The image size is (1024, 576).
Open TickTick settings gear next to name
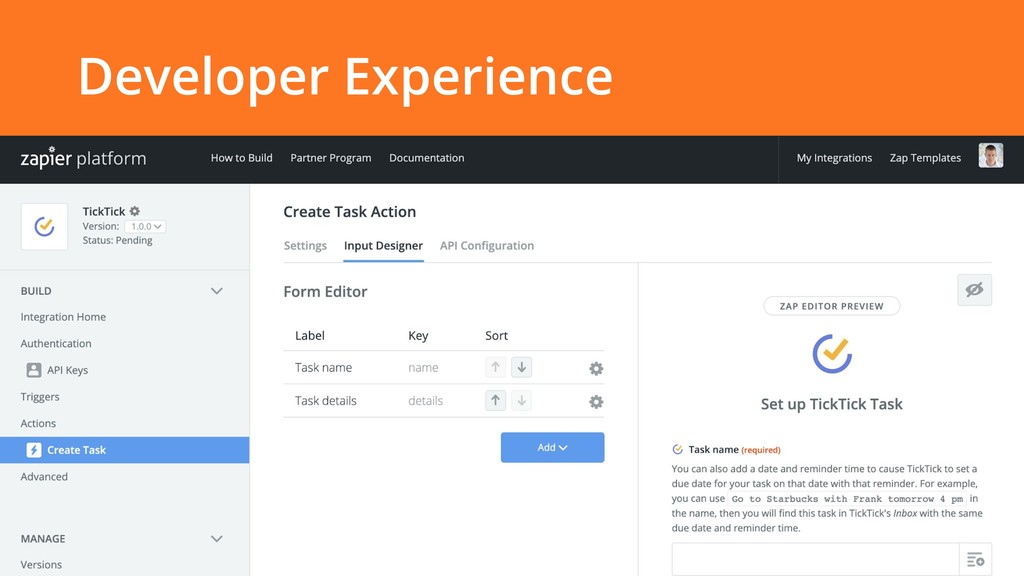click(135, 211)
